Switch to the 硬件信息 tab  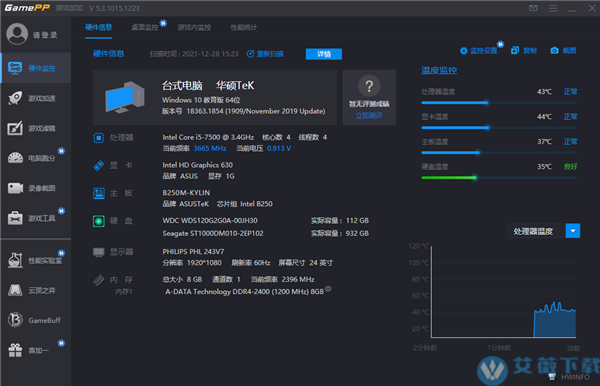click(x=98, y=28)
